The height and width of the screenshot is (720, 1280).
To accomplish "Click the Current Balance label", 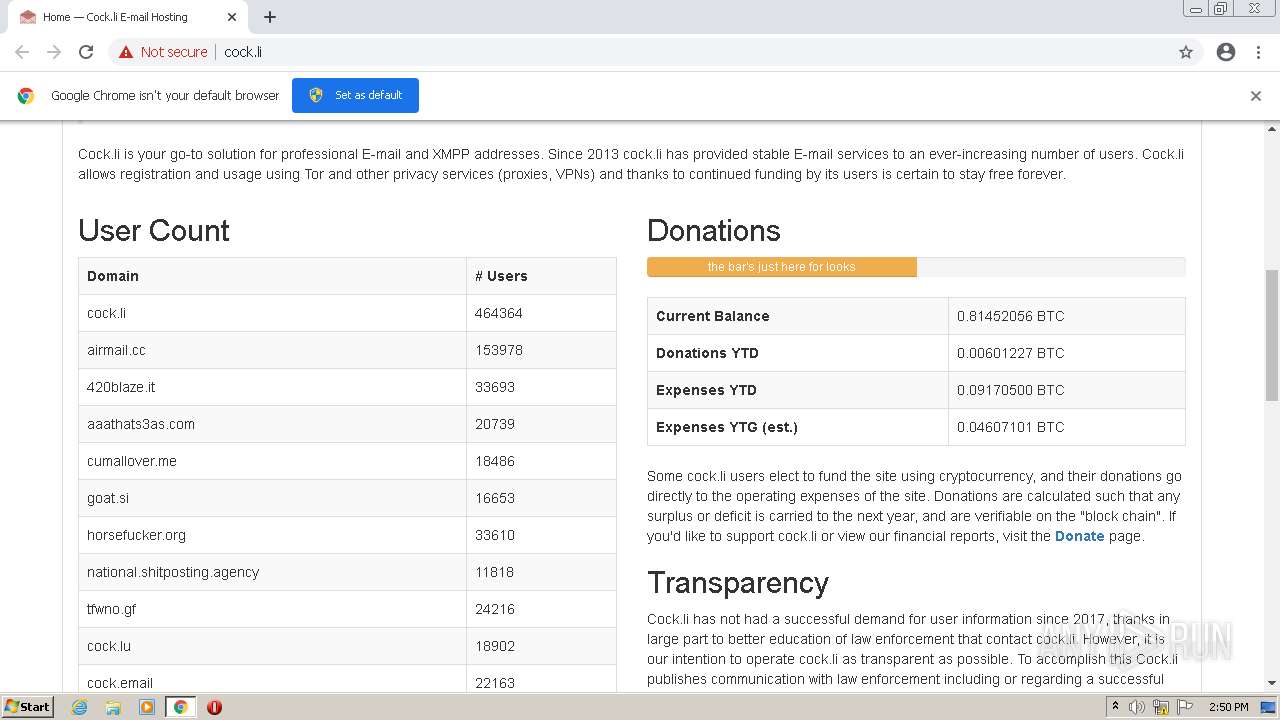I will click(x=713, y=316).
